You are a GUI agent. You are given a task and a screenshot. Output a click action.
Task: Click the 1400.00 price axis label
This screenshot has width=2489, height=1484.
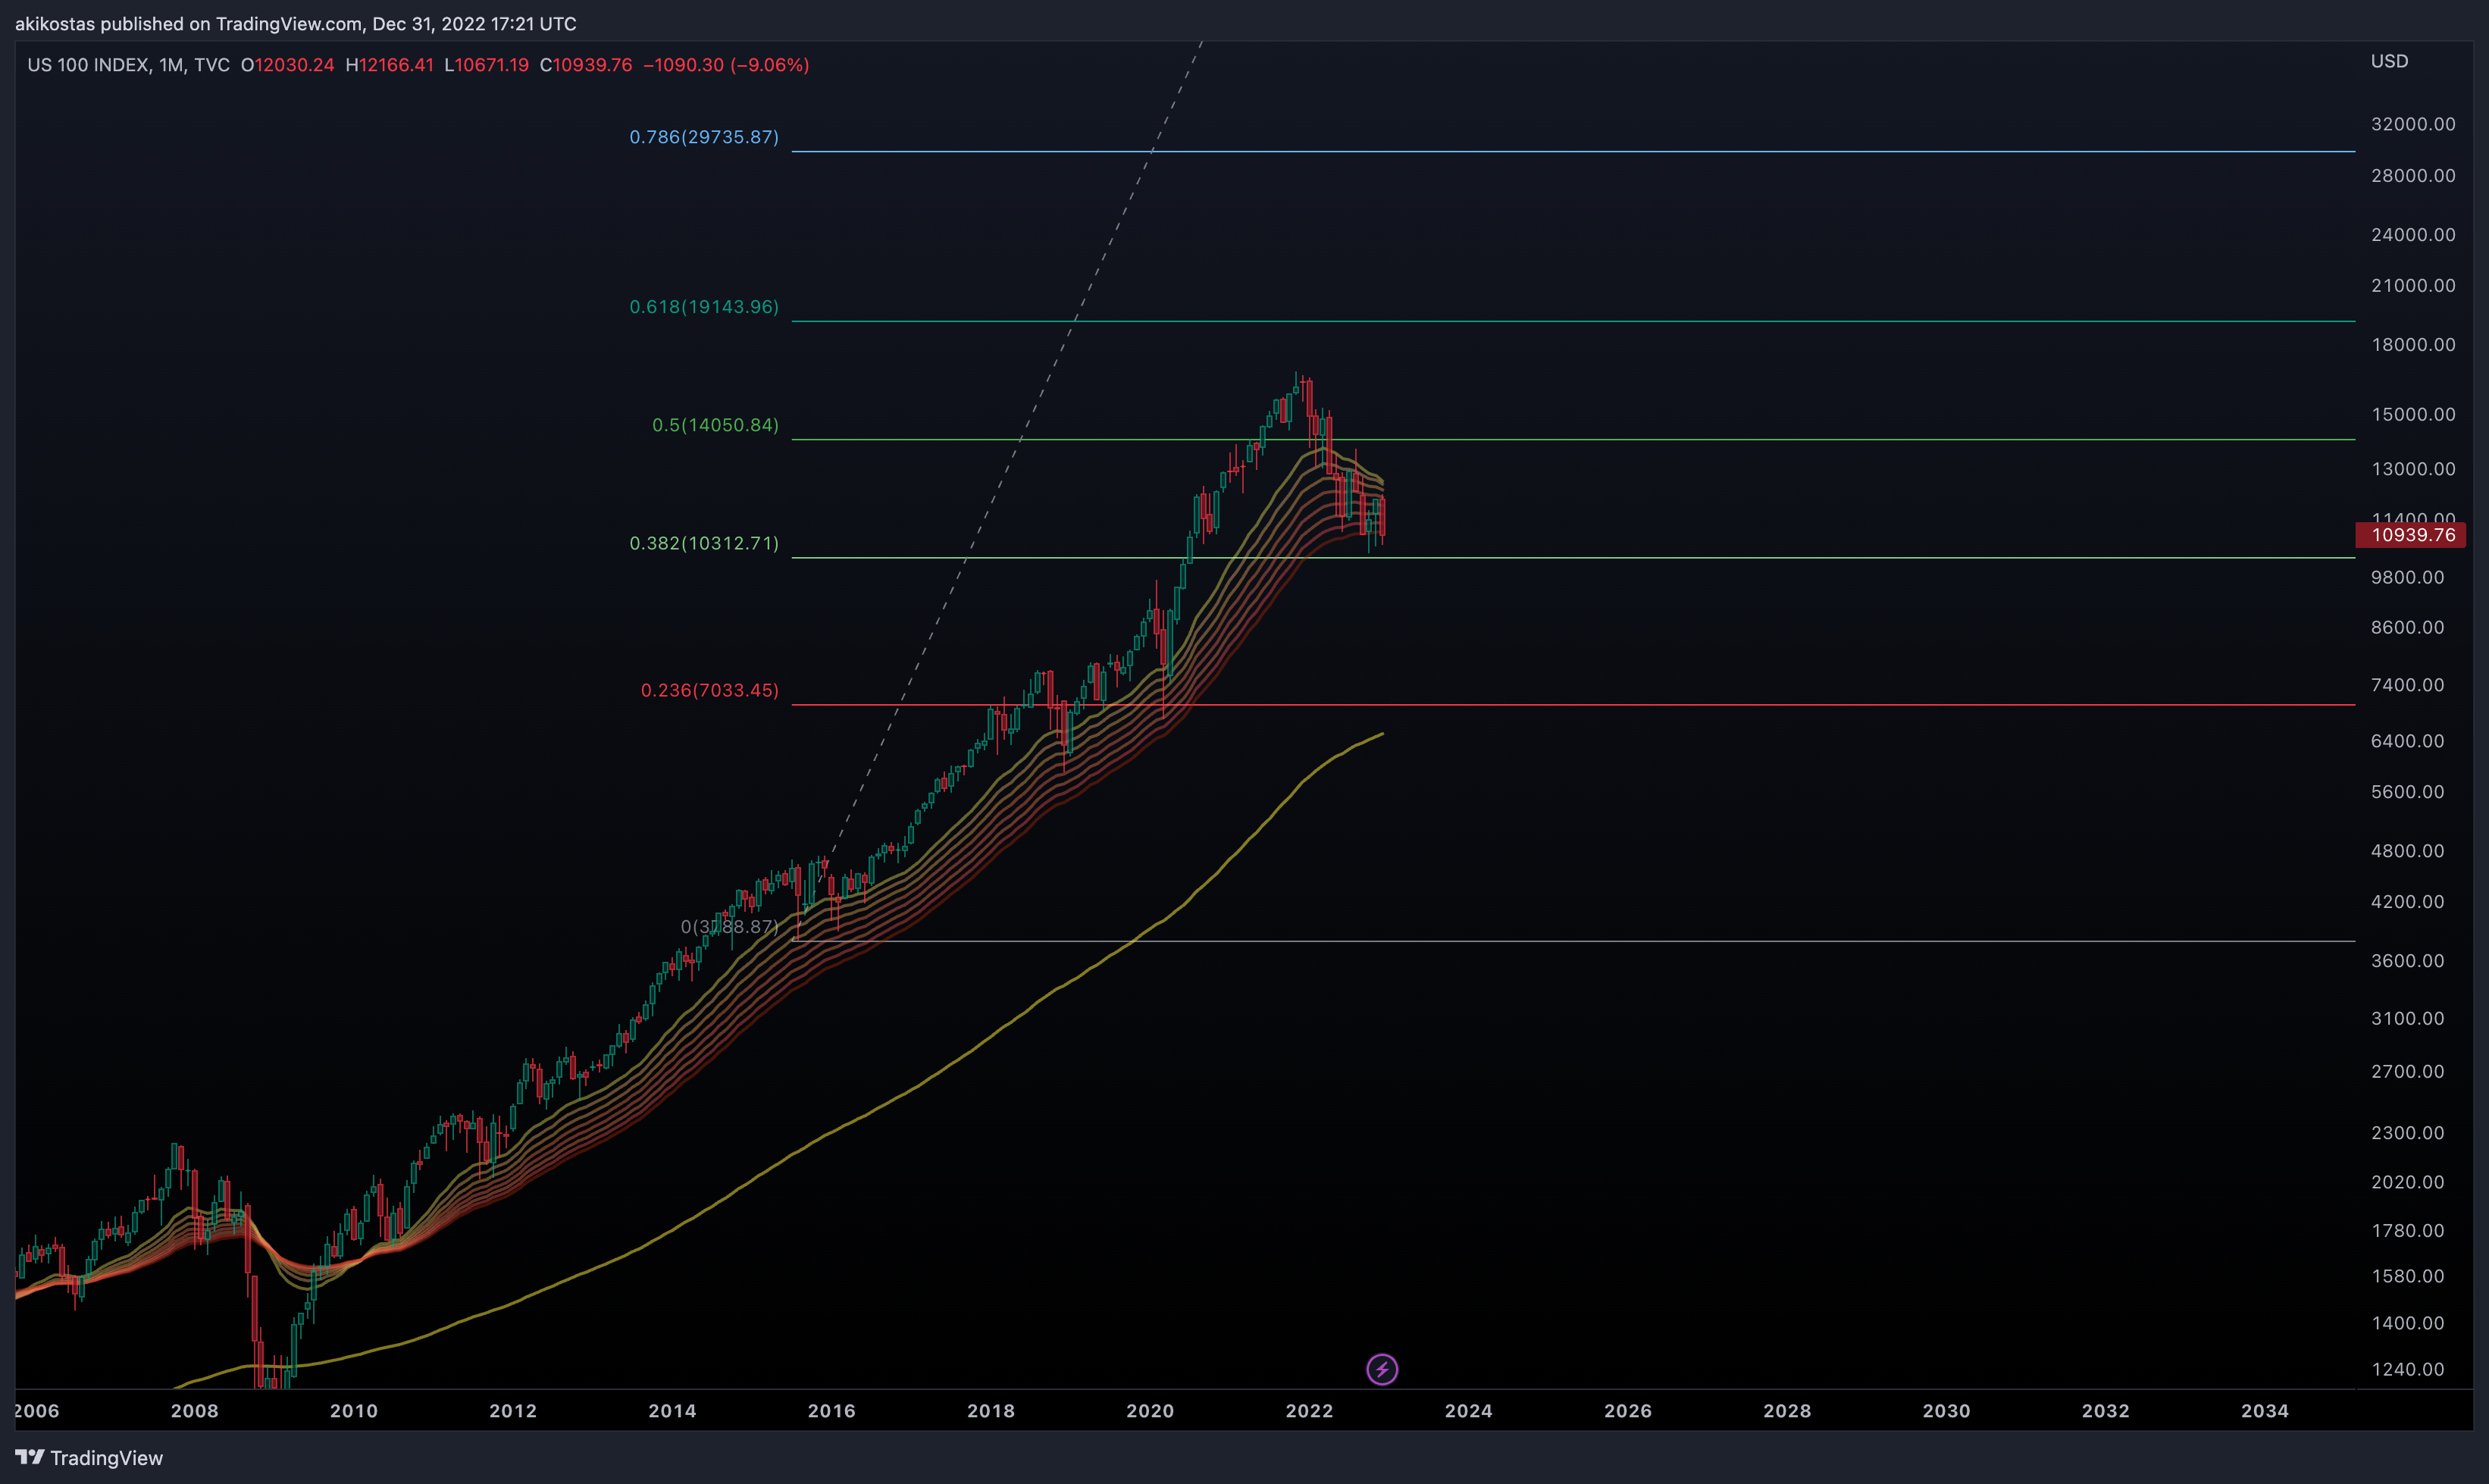point(2407,1324)
